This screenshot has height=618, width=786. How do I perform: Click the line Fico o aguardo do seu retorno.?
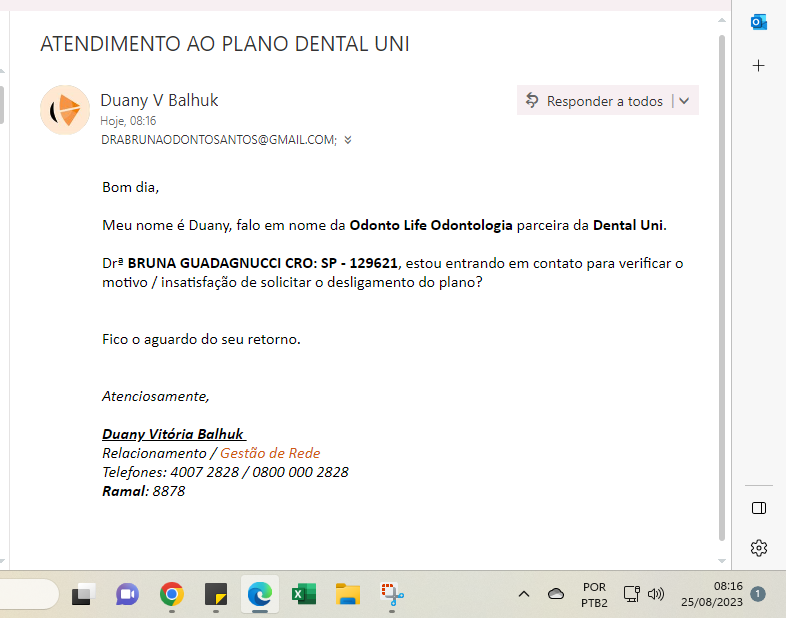pyautogui.click(x=202, y=339)
